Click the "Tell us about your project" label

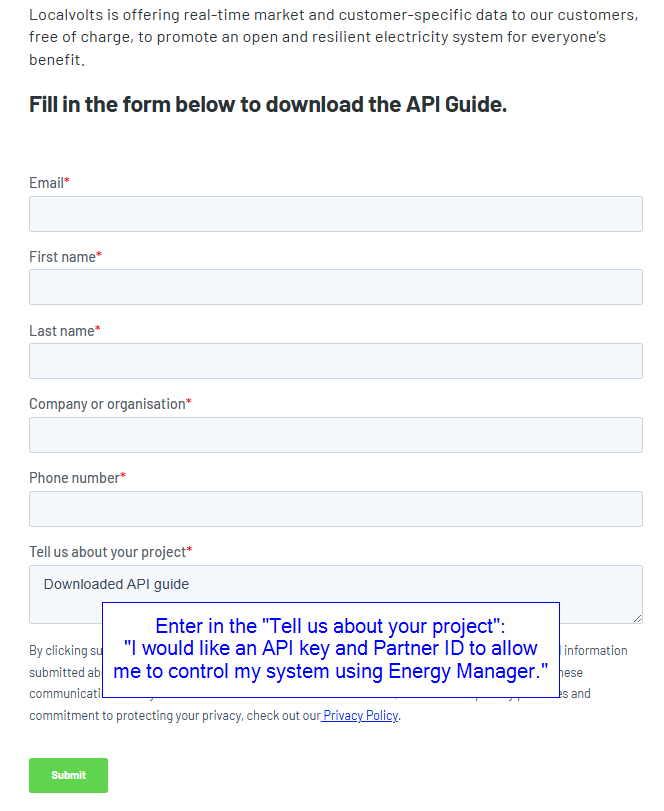pos(107,552)
